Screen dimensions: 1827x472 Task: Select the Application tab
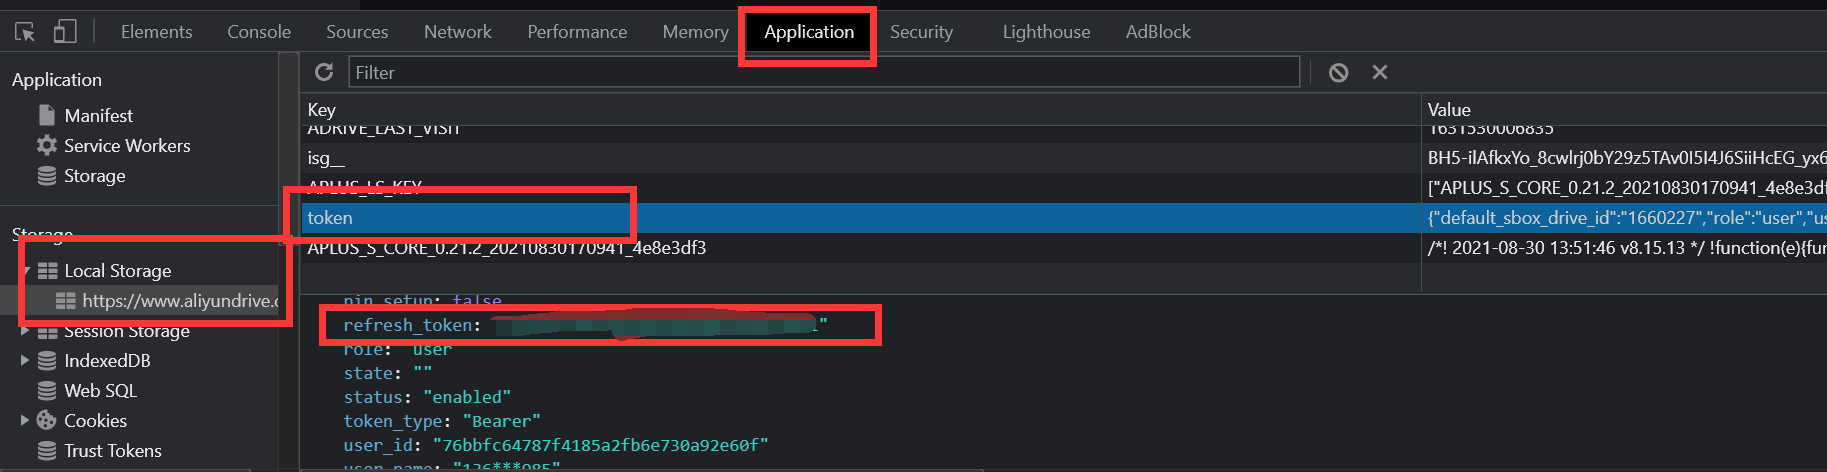(809, 32)
